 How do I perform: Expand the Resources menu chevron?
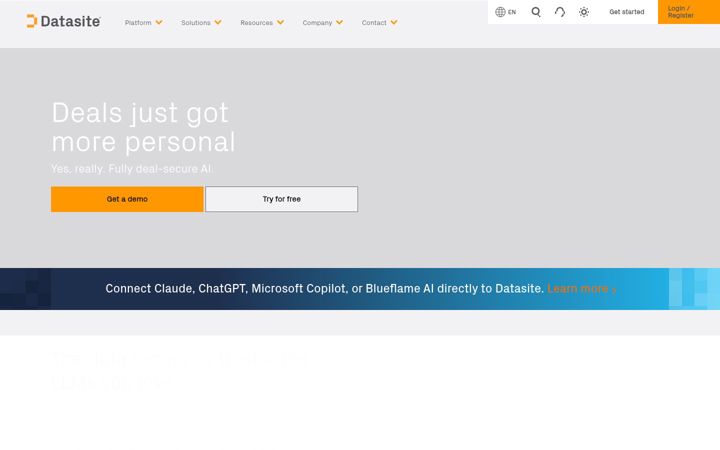pos(280,22)
